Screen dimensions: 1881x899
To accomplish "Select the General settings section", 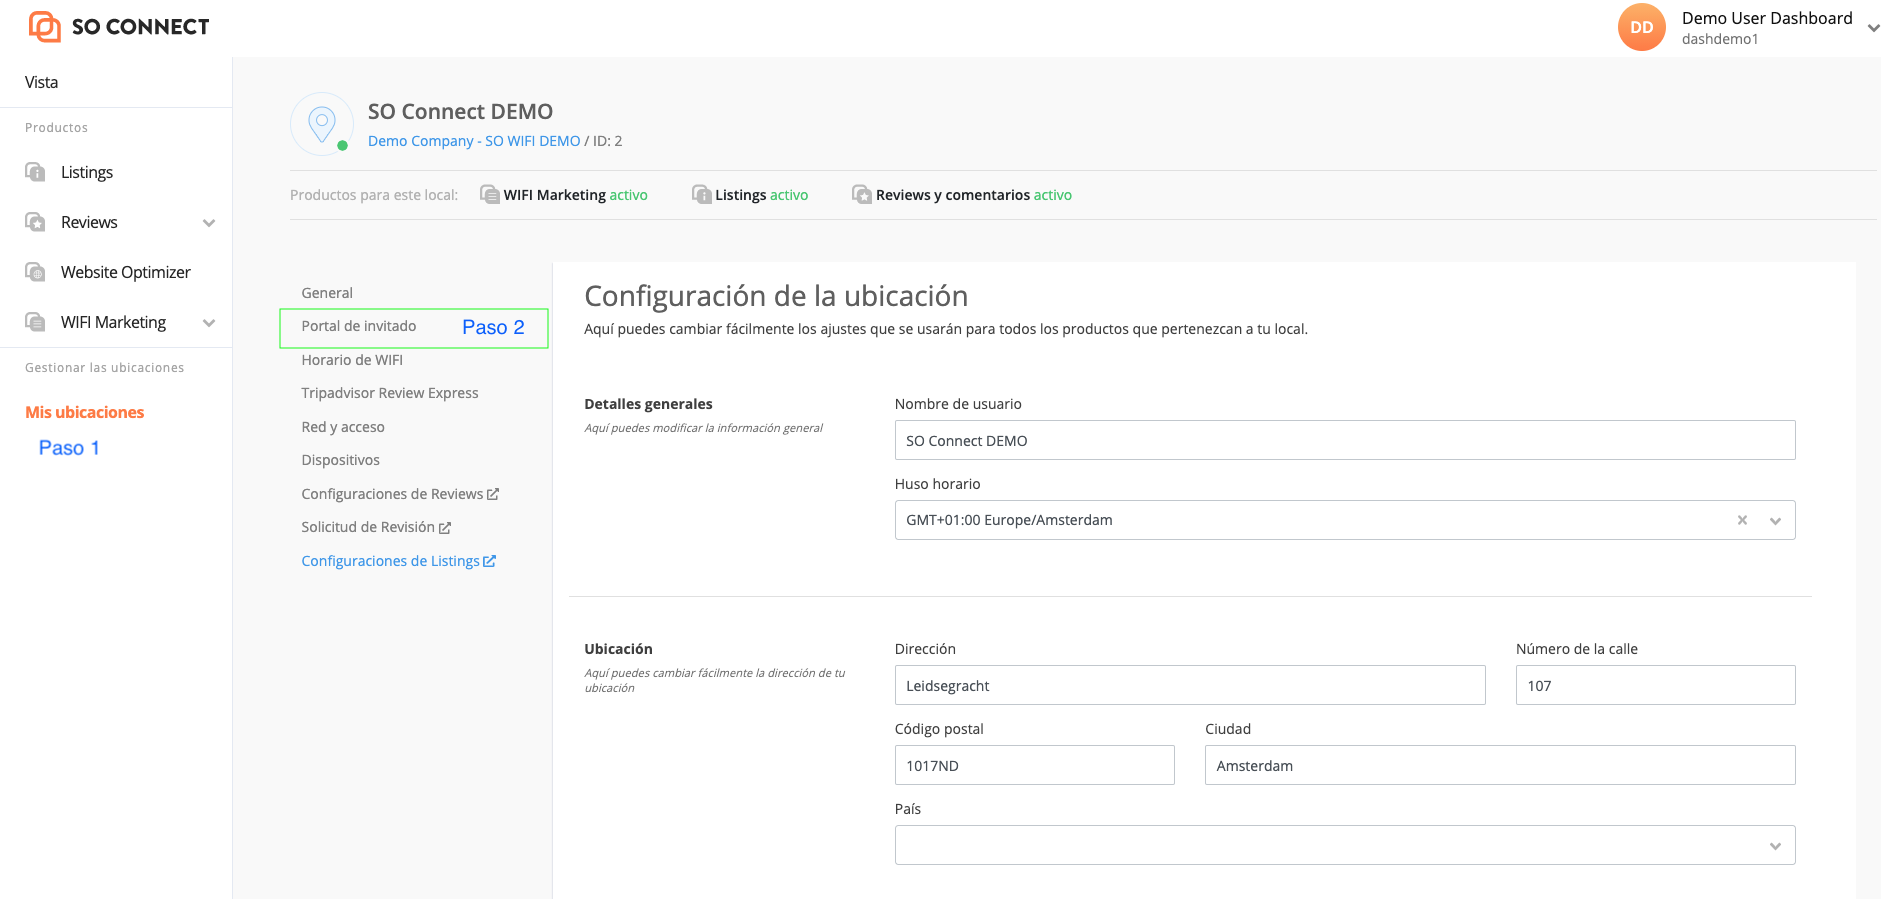I will 327,293.
